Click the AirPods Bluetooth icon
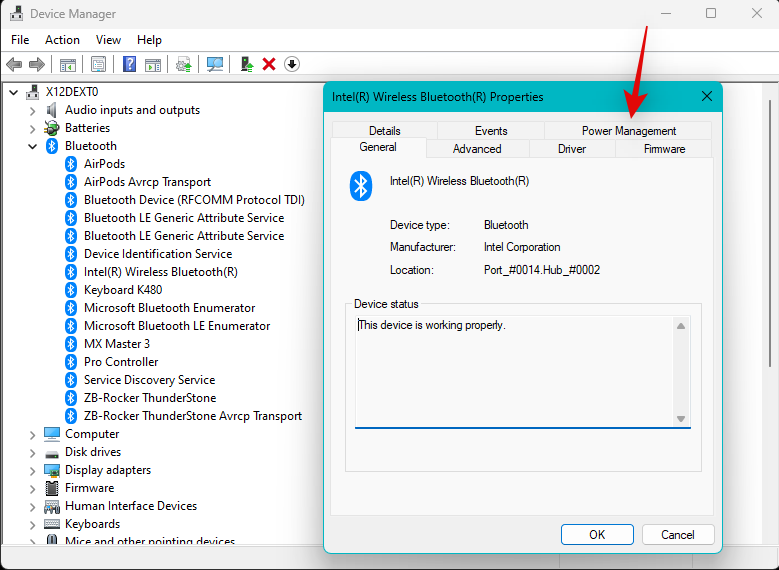The height and width of the screenshot is (570, 779). click(71, 164)
